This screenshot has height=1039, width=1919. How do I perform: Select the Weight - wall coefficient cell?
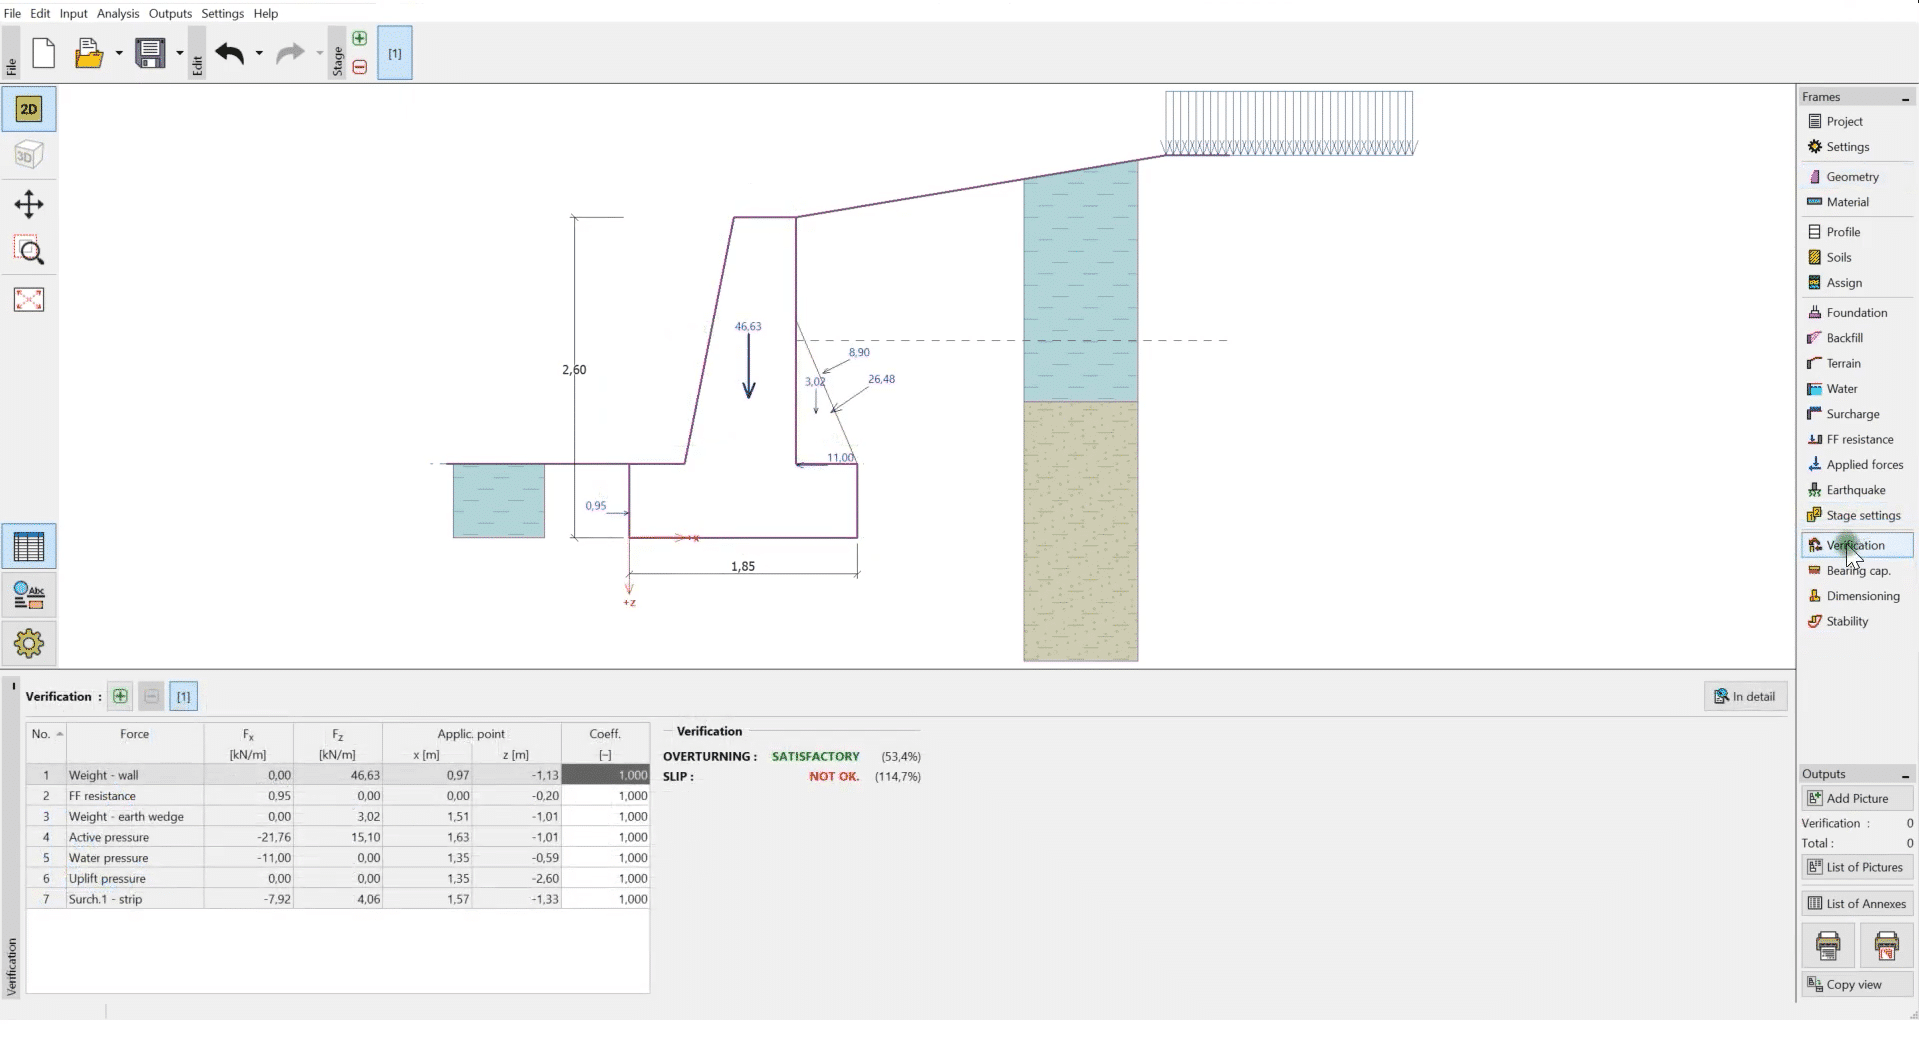coord(606,775)
